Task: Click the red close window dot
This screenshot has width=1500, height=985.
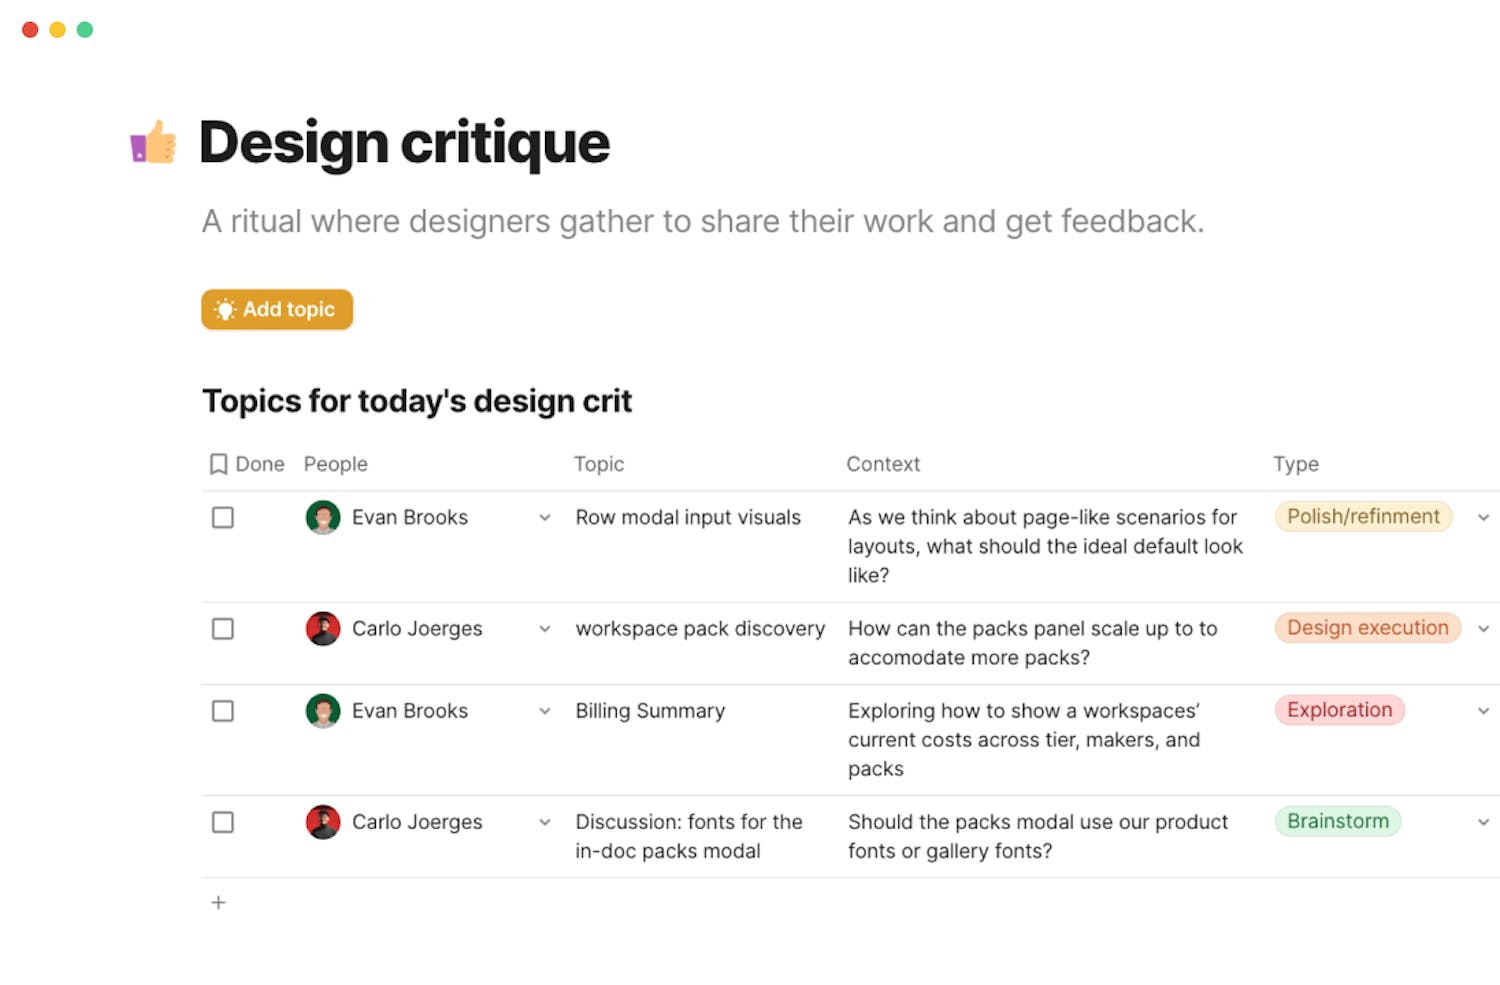Action: [x=30, y=30]
